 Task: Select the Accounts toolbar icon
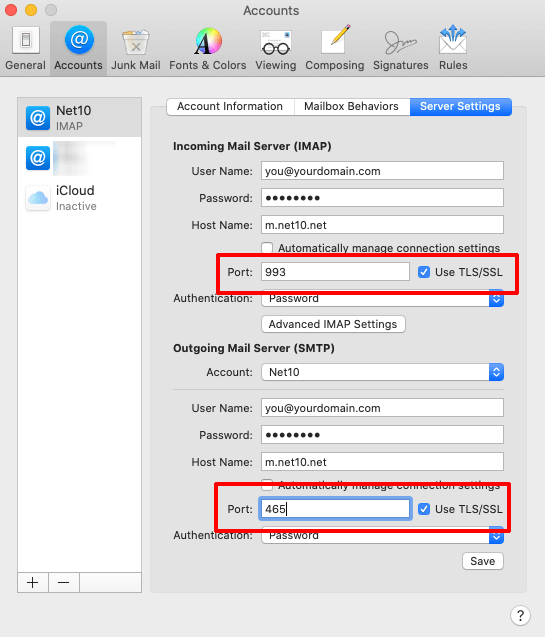pyautogui.click(x=78, y=48)
